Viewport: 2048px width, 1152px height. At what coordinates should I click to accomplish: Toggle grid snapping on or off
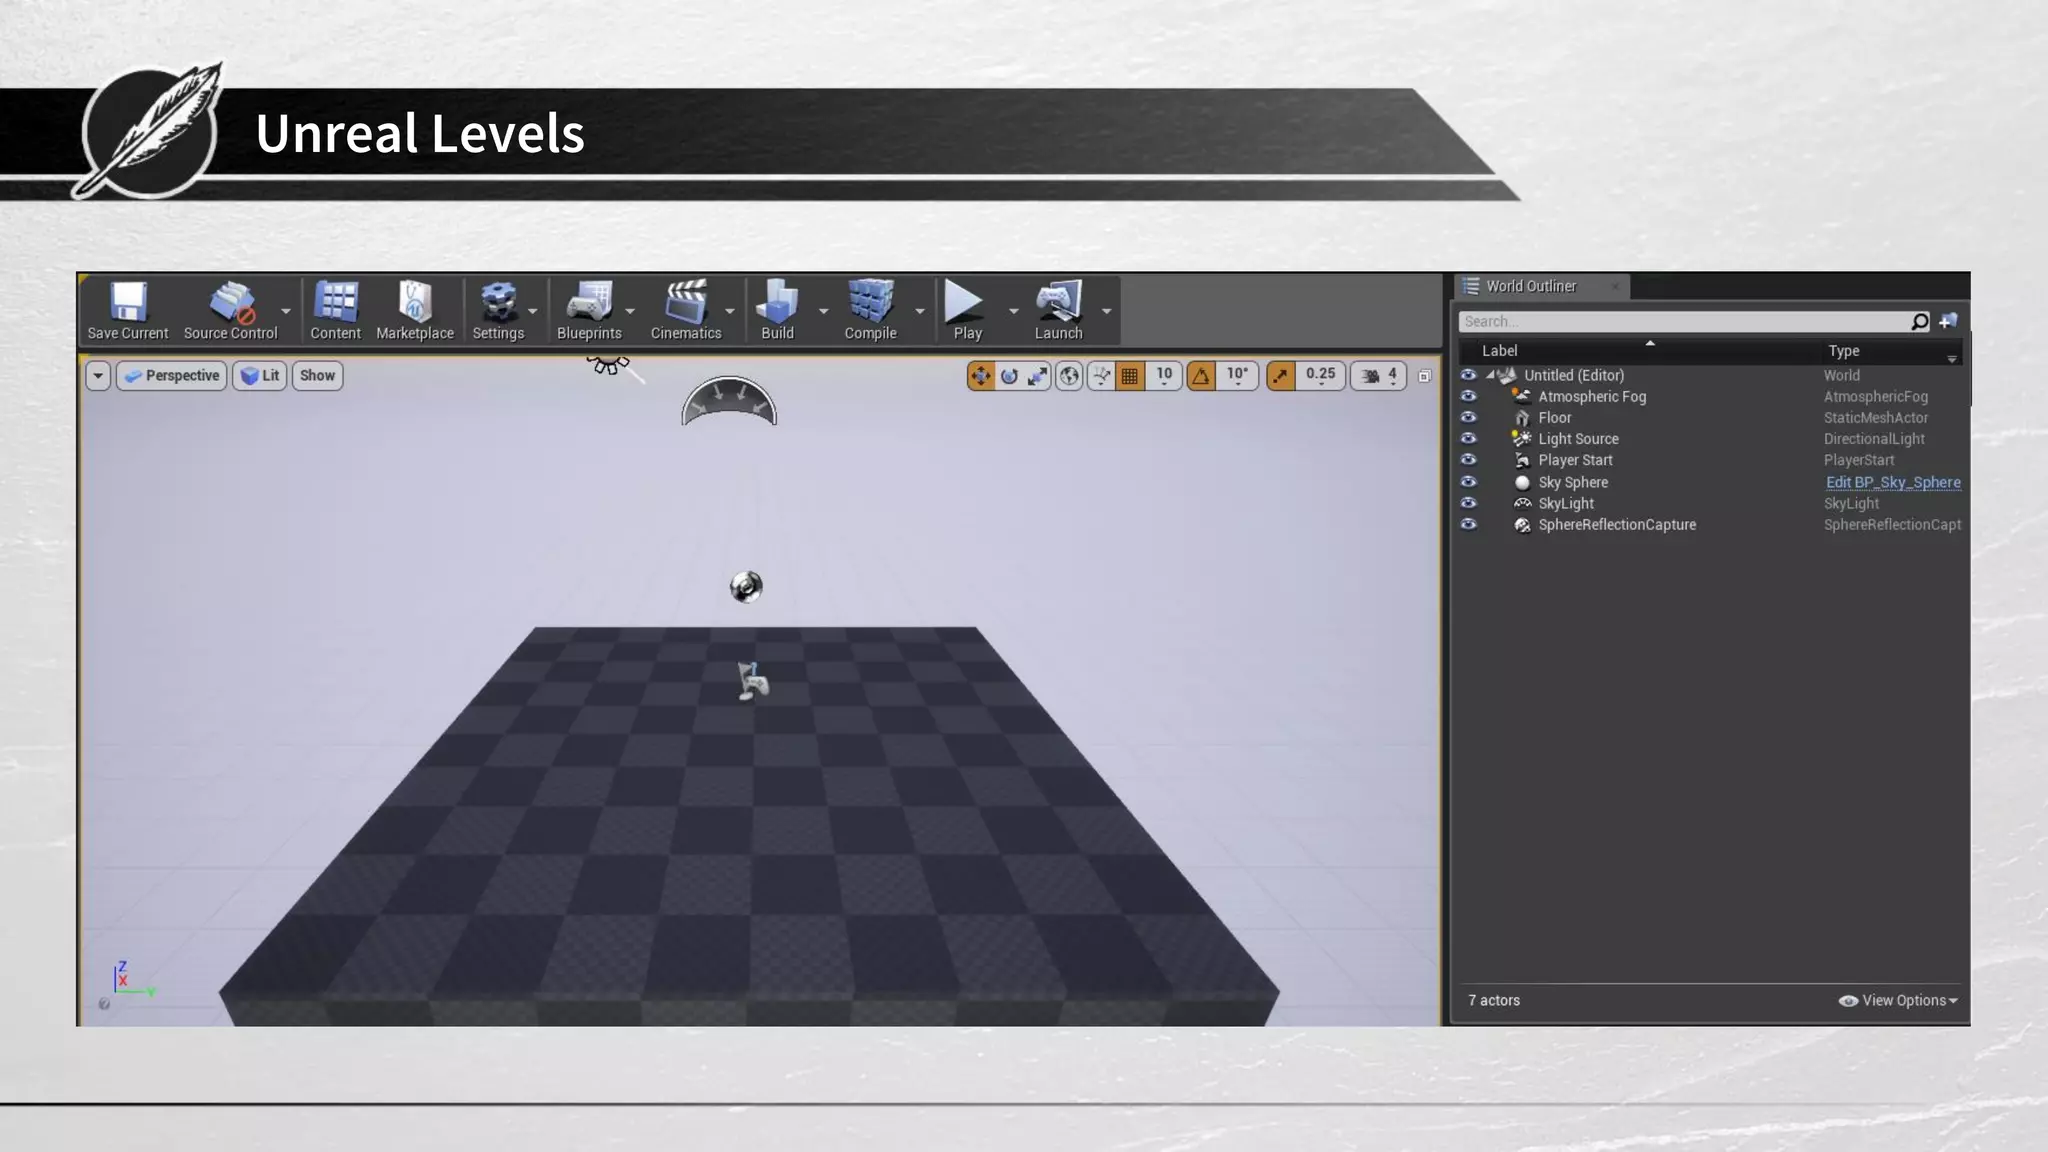[x=1130, y=376]
